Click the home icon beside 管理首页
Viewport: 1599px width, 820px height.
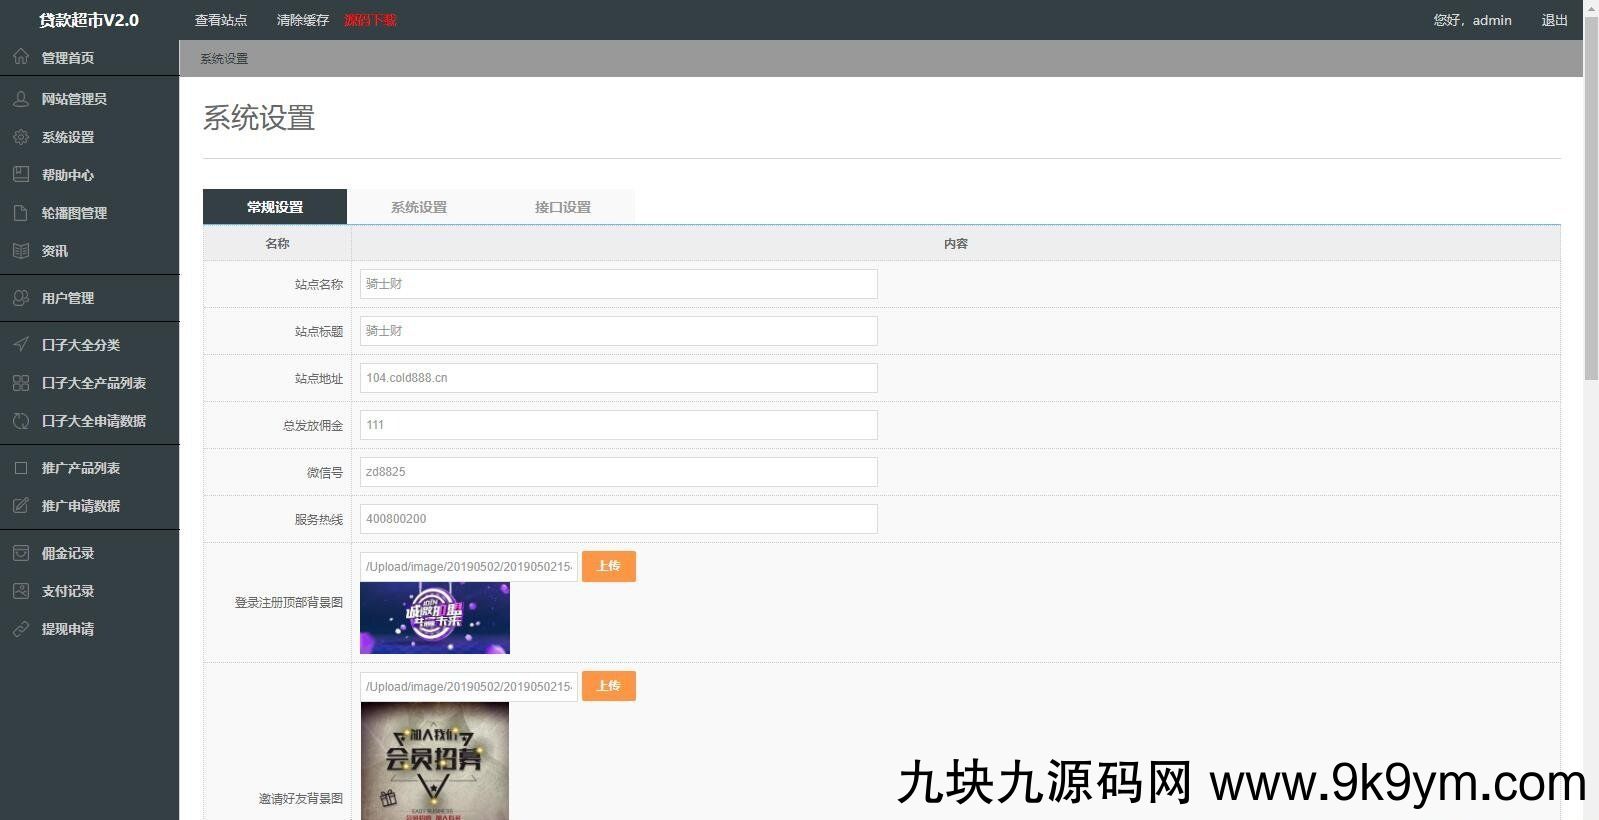(21, 57)
